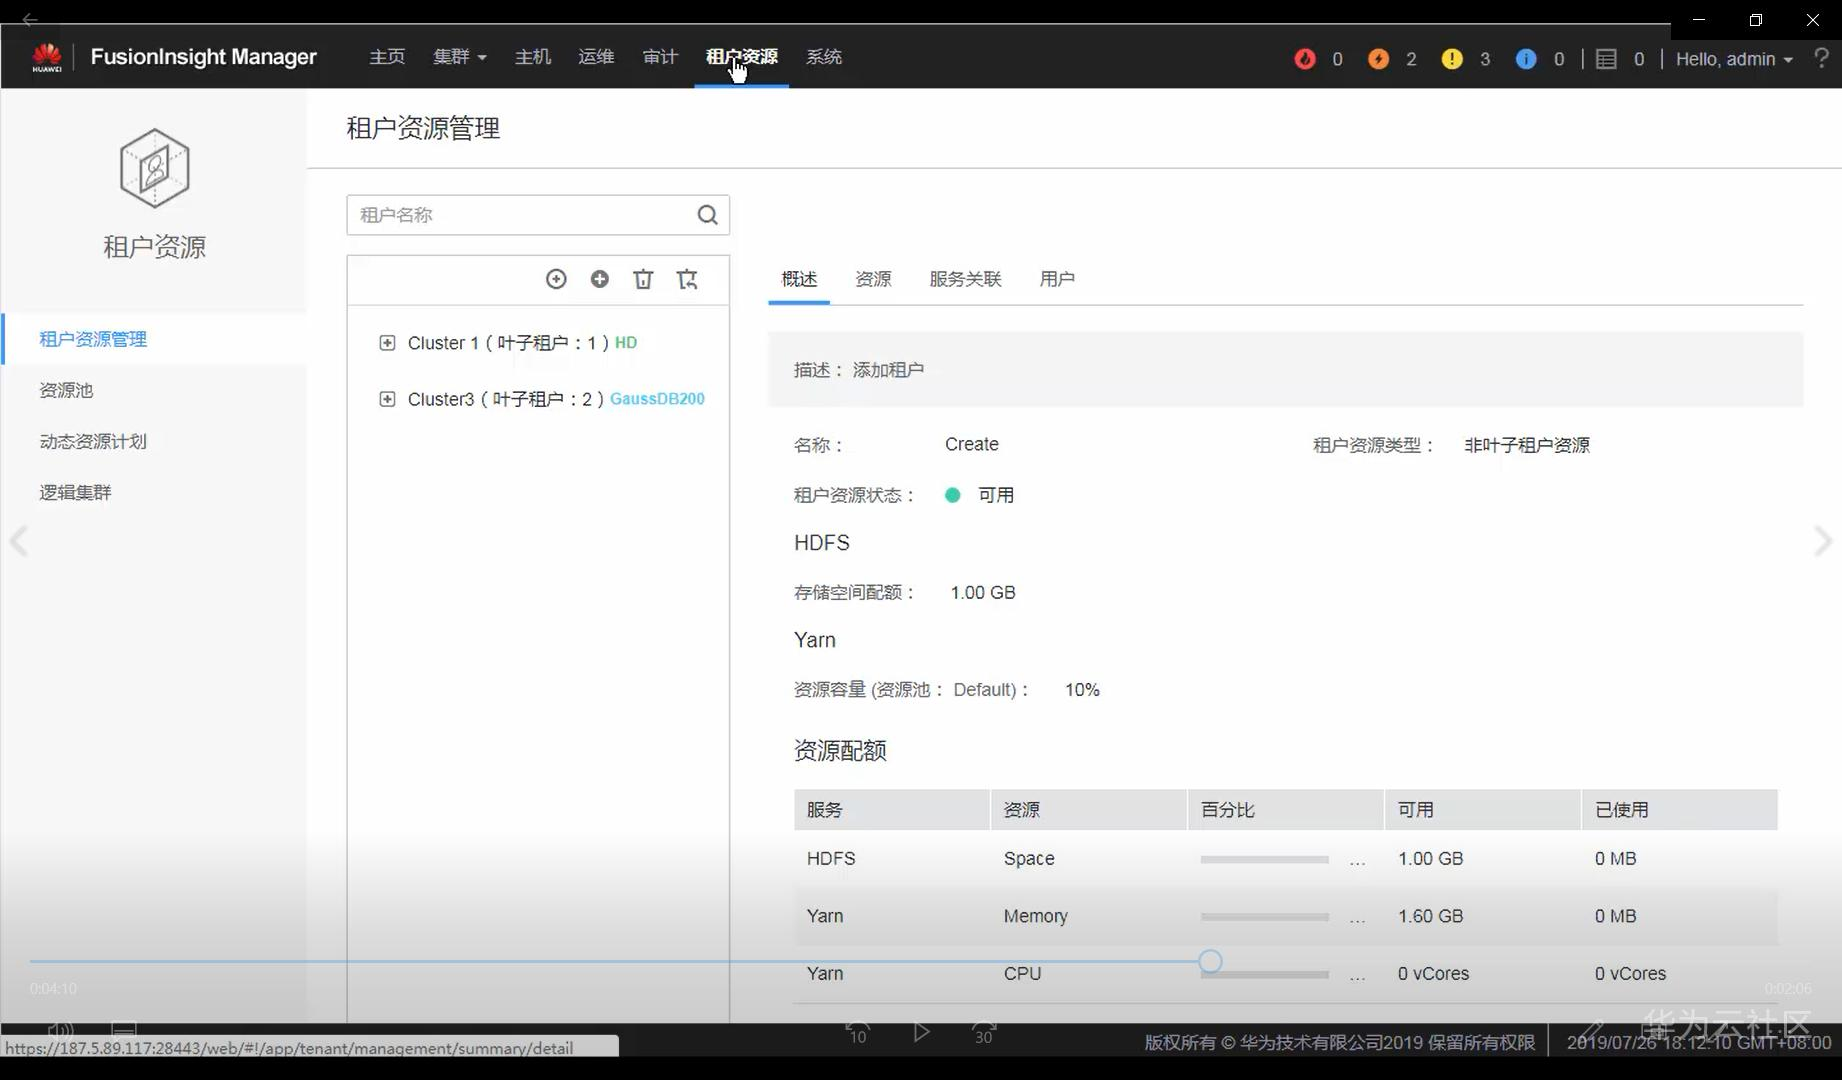Click the restore tenant trash-with-arrow icon
The height and width of the screenshot is (1080, 1842).
(687, 279)
